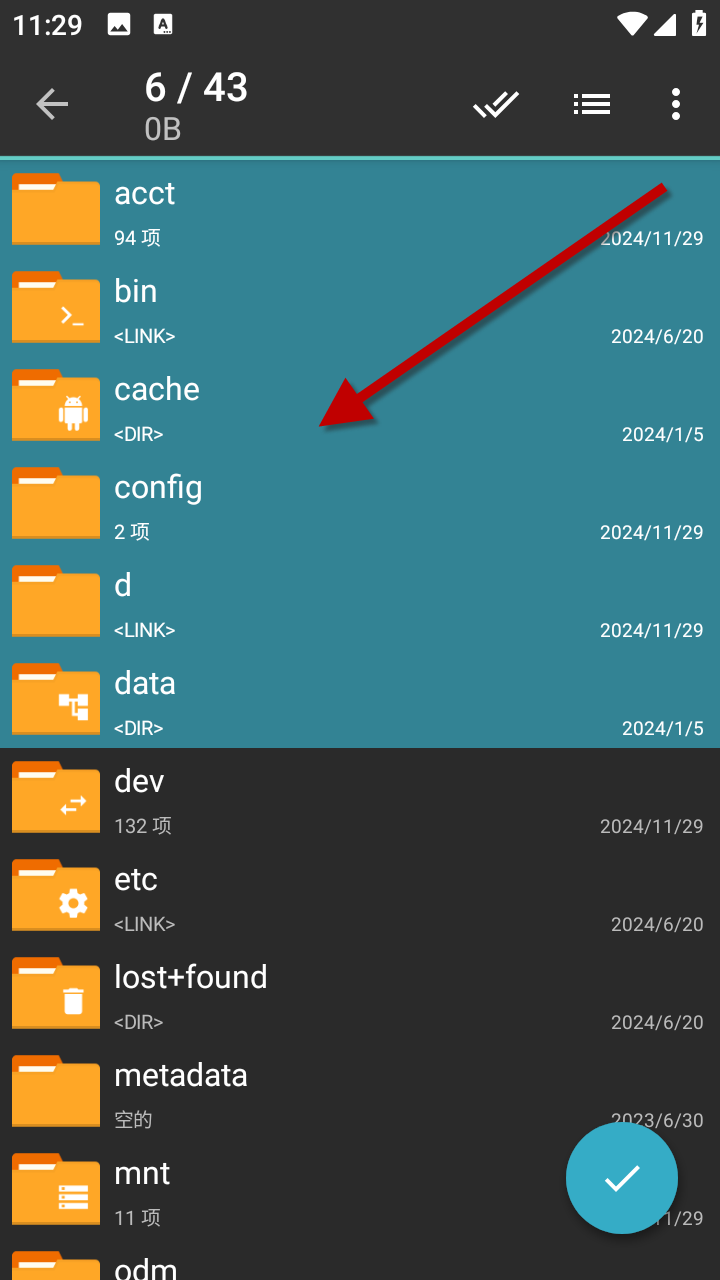Viewport: 720px width, 1280px height.
Task: Tap the config folder icon
Action: pos(56,503)
